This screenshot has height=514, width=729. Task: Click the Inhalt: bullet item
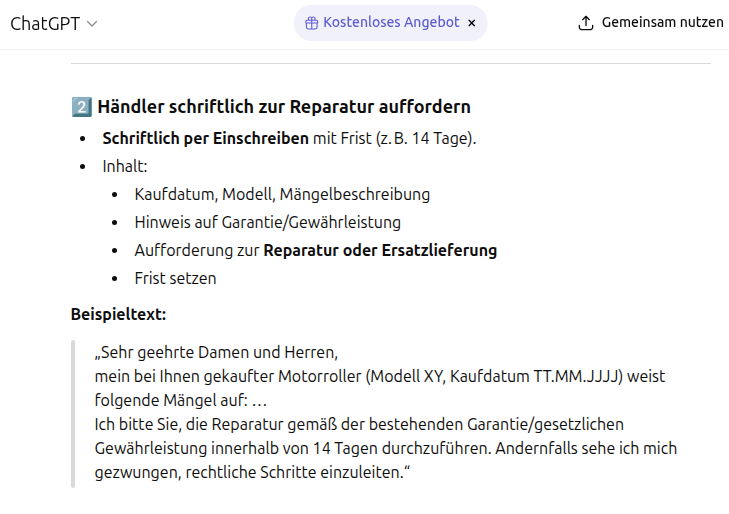[x=125, y=166]
